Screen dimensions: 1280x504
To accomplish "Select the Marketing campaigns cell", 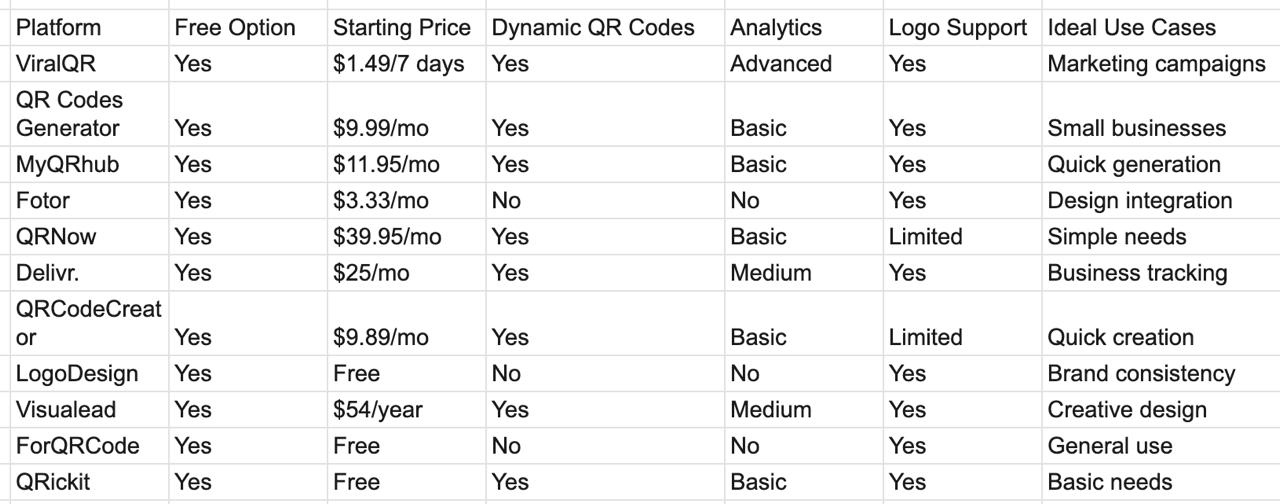I will (1156, 64).
